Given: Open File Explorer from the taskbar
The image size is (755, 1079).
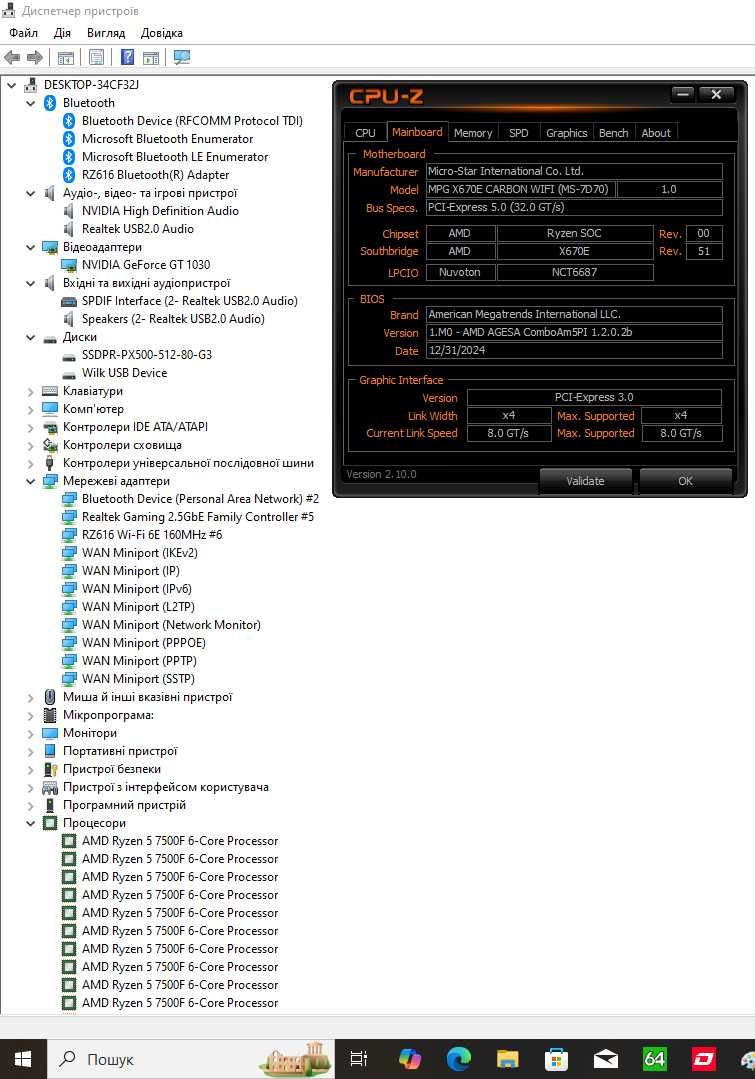Looking at the screenshot, I should (507, 1059).
